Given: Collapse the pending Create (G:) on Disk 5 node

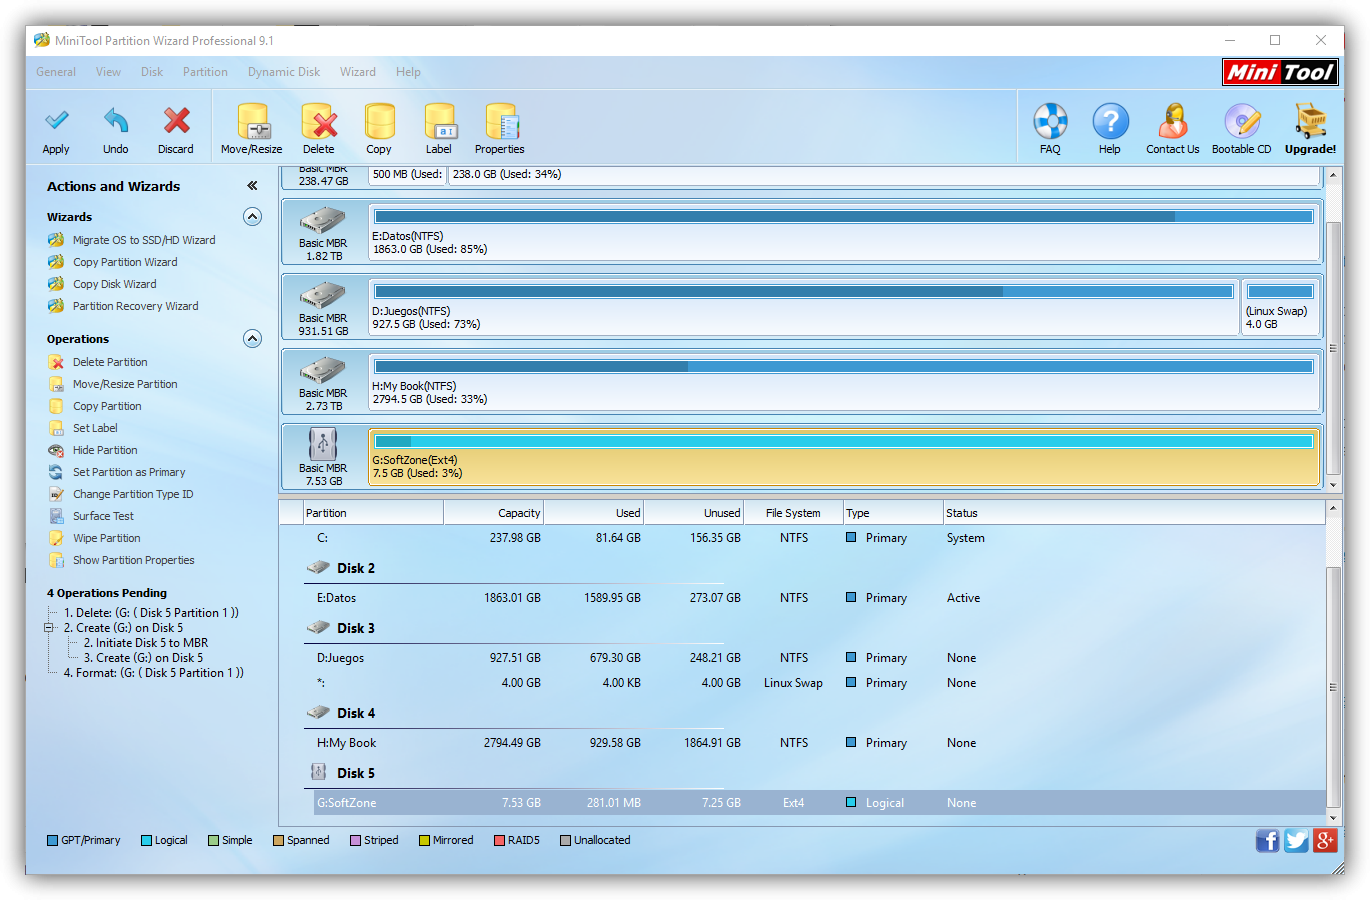Looking at the screenshot, I should click(x=48, y=628).
